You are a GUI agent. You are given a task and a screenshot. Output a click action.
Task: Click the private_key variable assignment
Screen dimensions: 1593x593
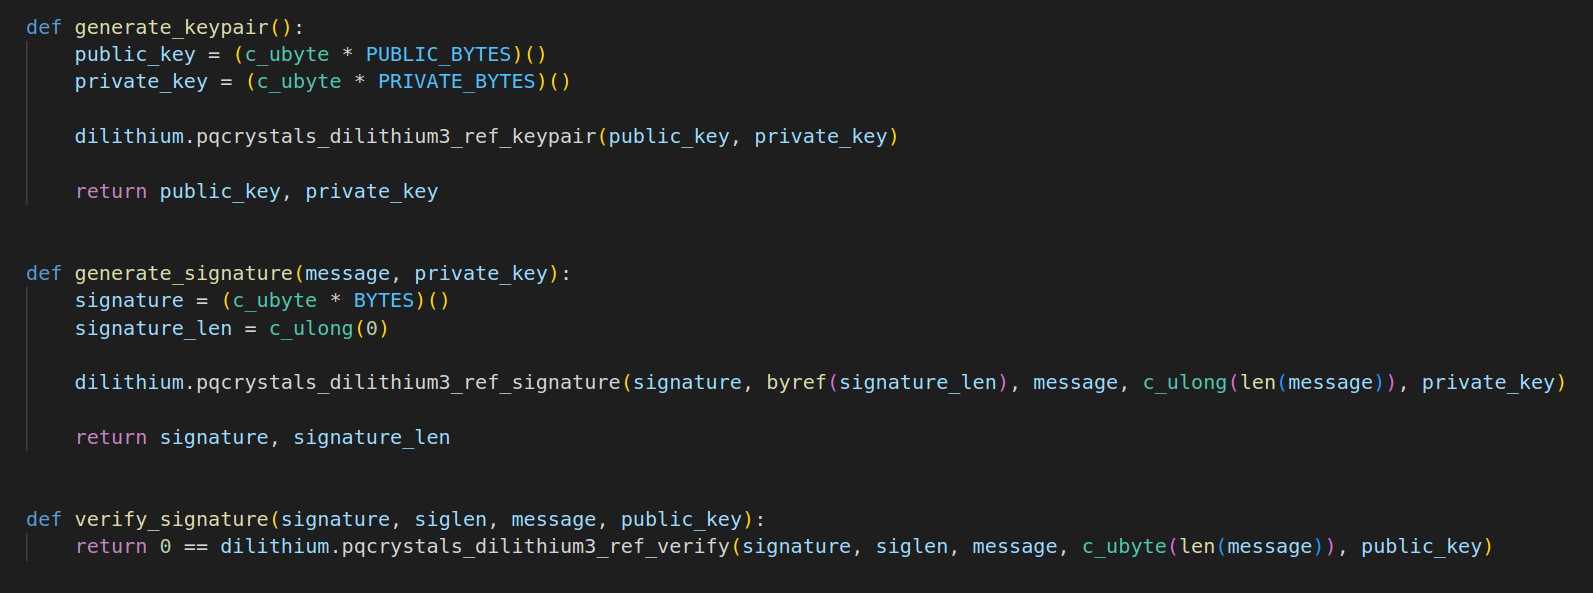pos(141,81)
